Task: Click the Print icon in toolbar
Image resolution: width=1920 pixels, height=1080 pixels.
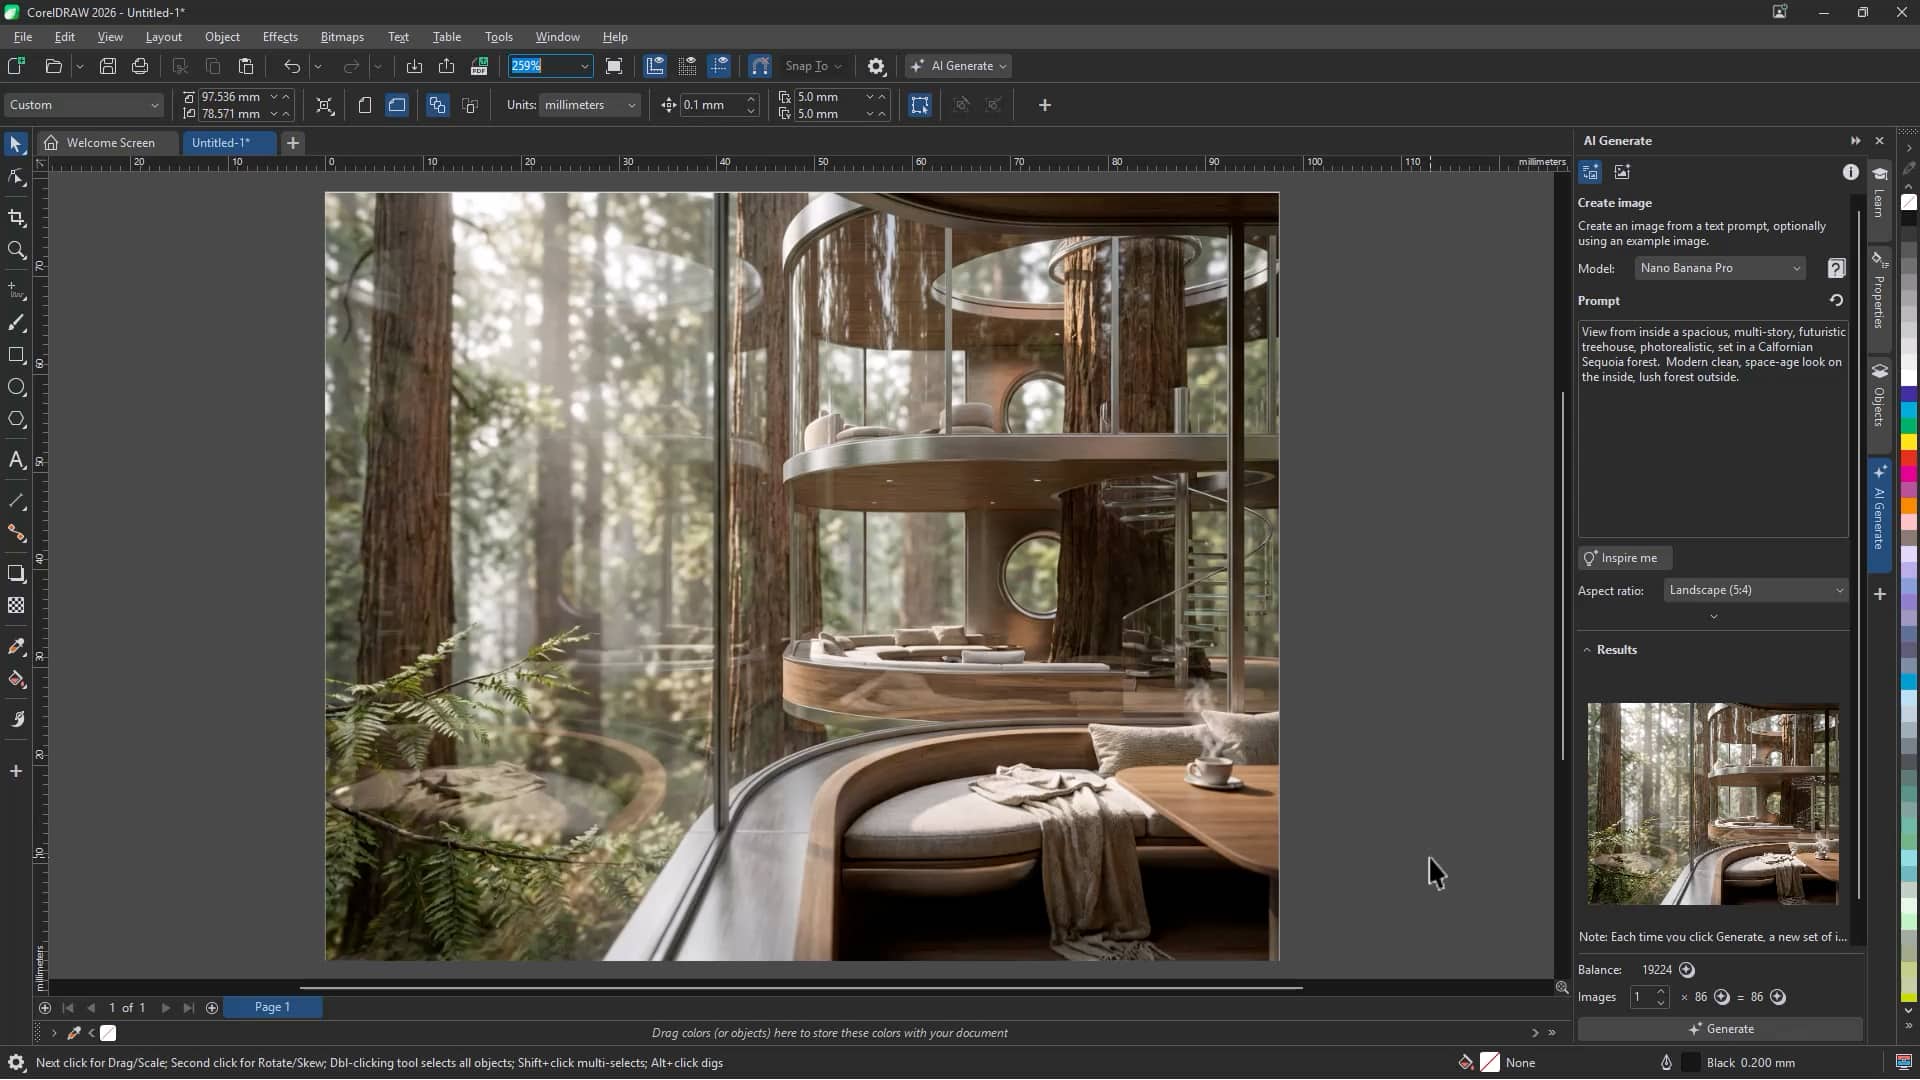Action: [x=140, y=66]
